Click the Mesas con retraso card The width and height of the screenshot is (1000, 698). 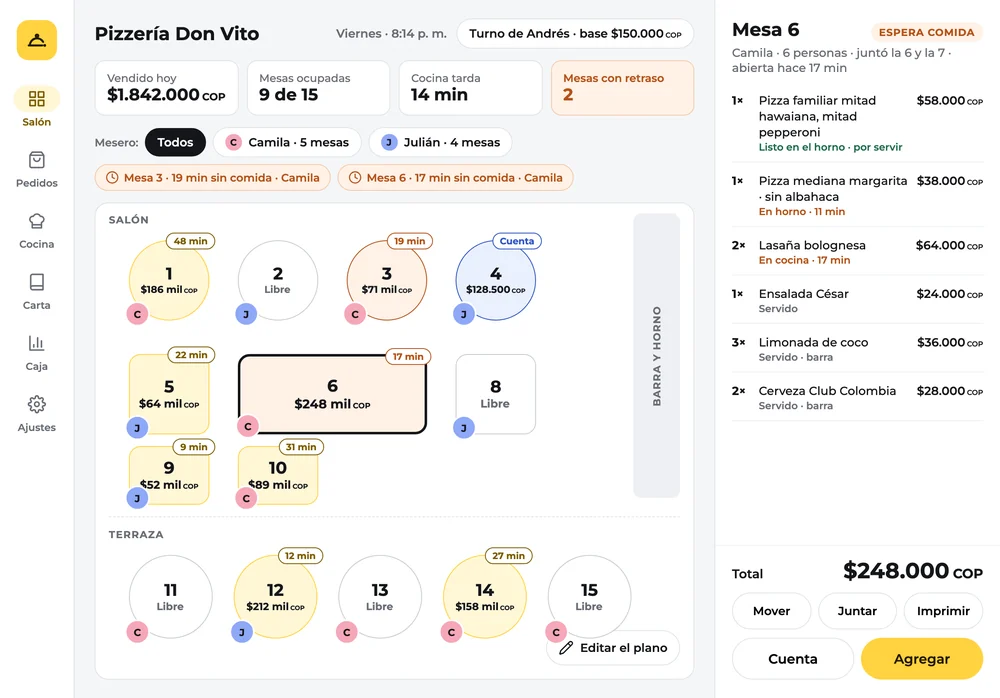[x=622, y=88]
